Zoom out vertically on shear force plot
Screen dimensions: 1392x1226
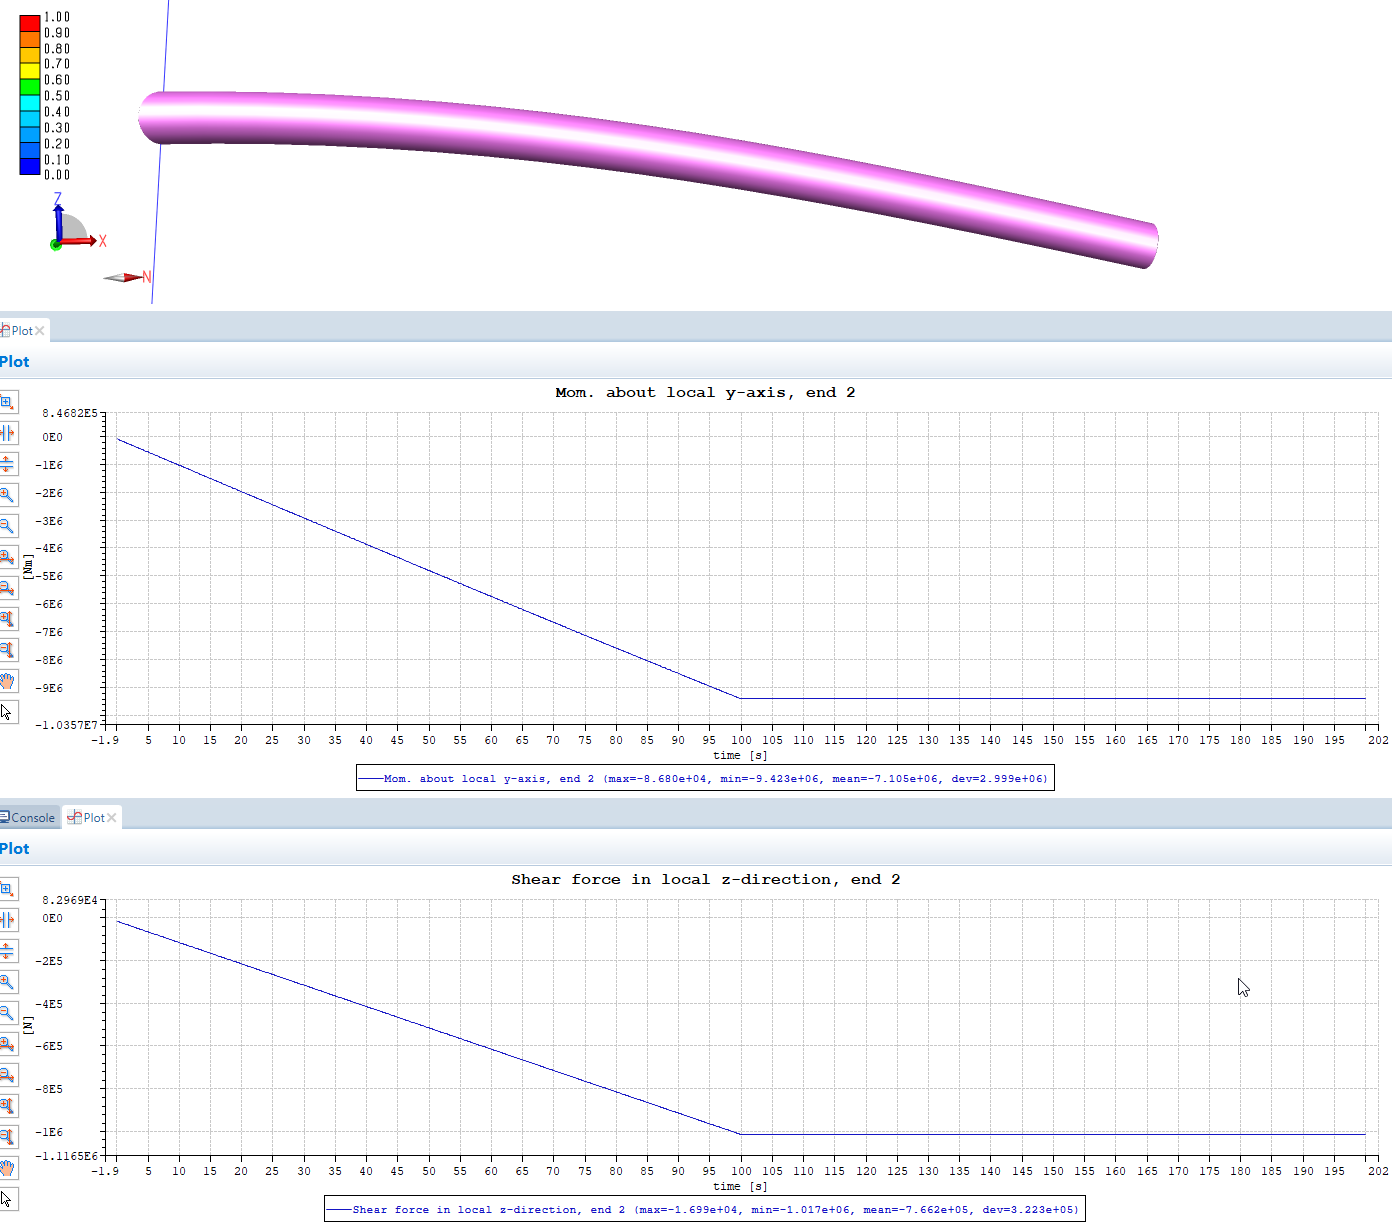tap(7, 1137)
